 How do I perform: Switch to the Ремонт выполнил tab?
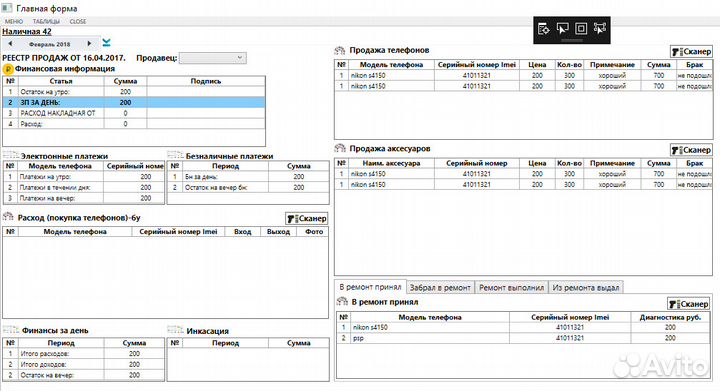tap(512, 287)
